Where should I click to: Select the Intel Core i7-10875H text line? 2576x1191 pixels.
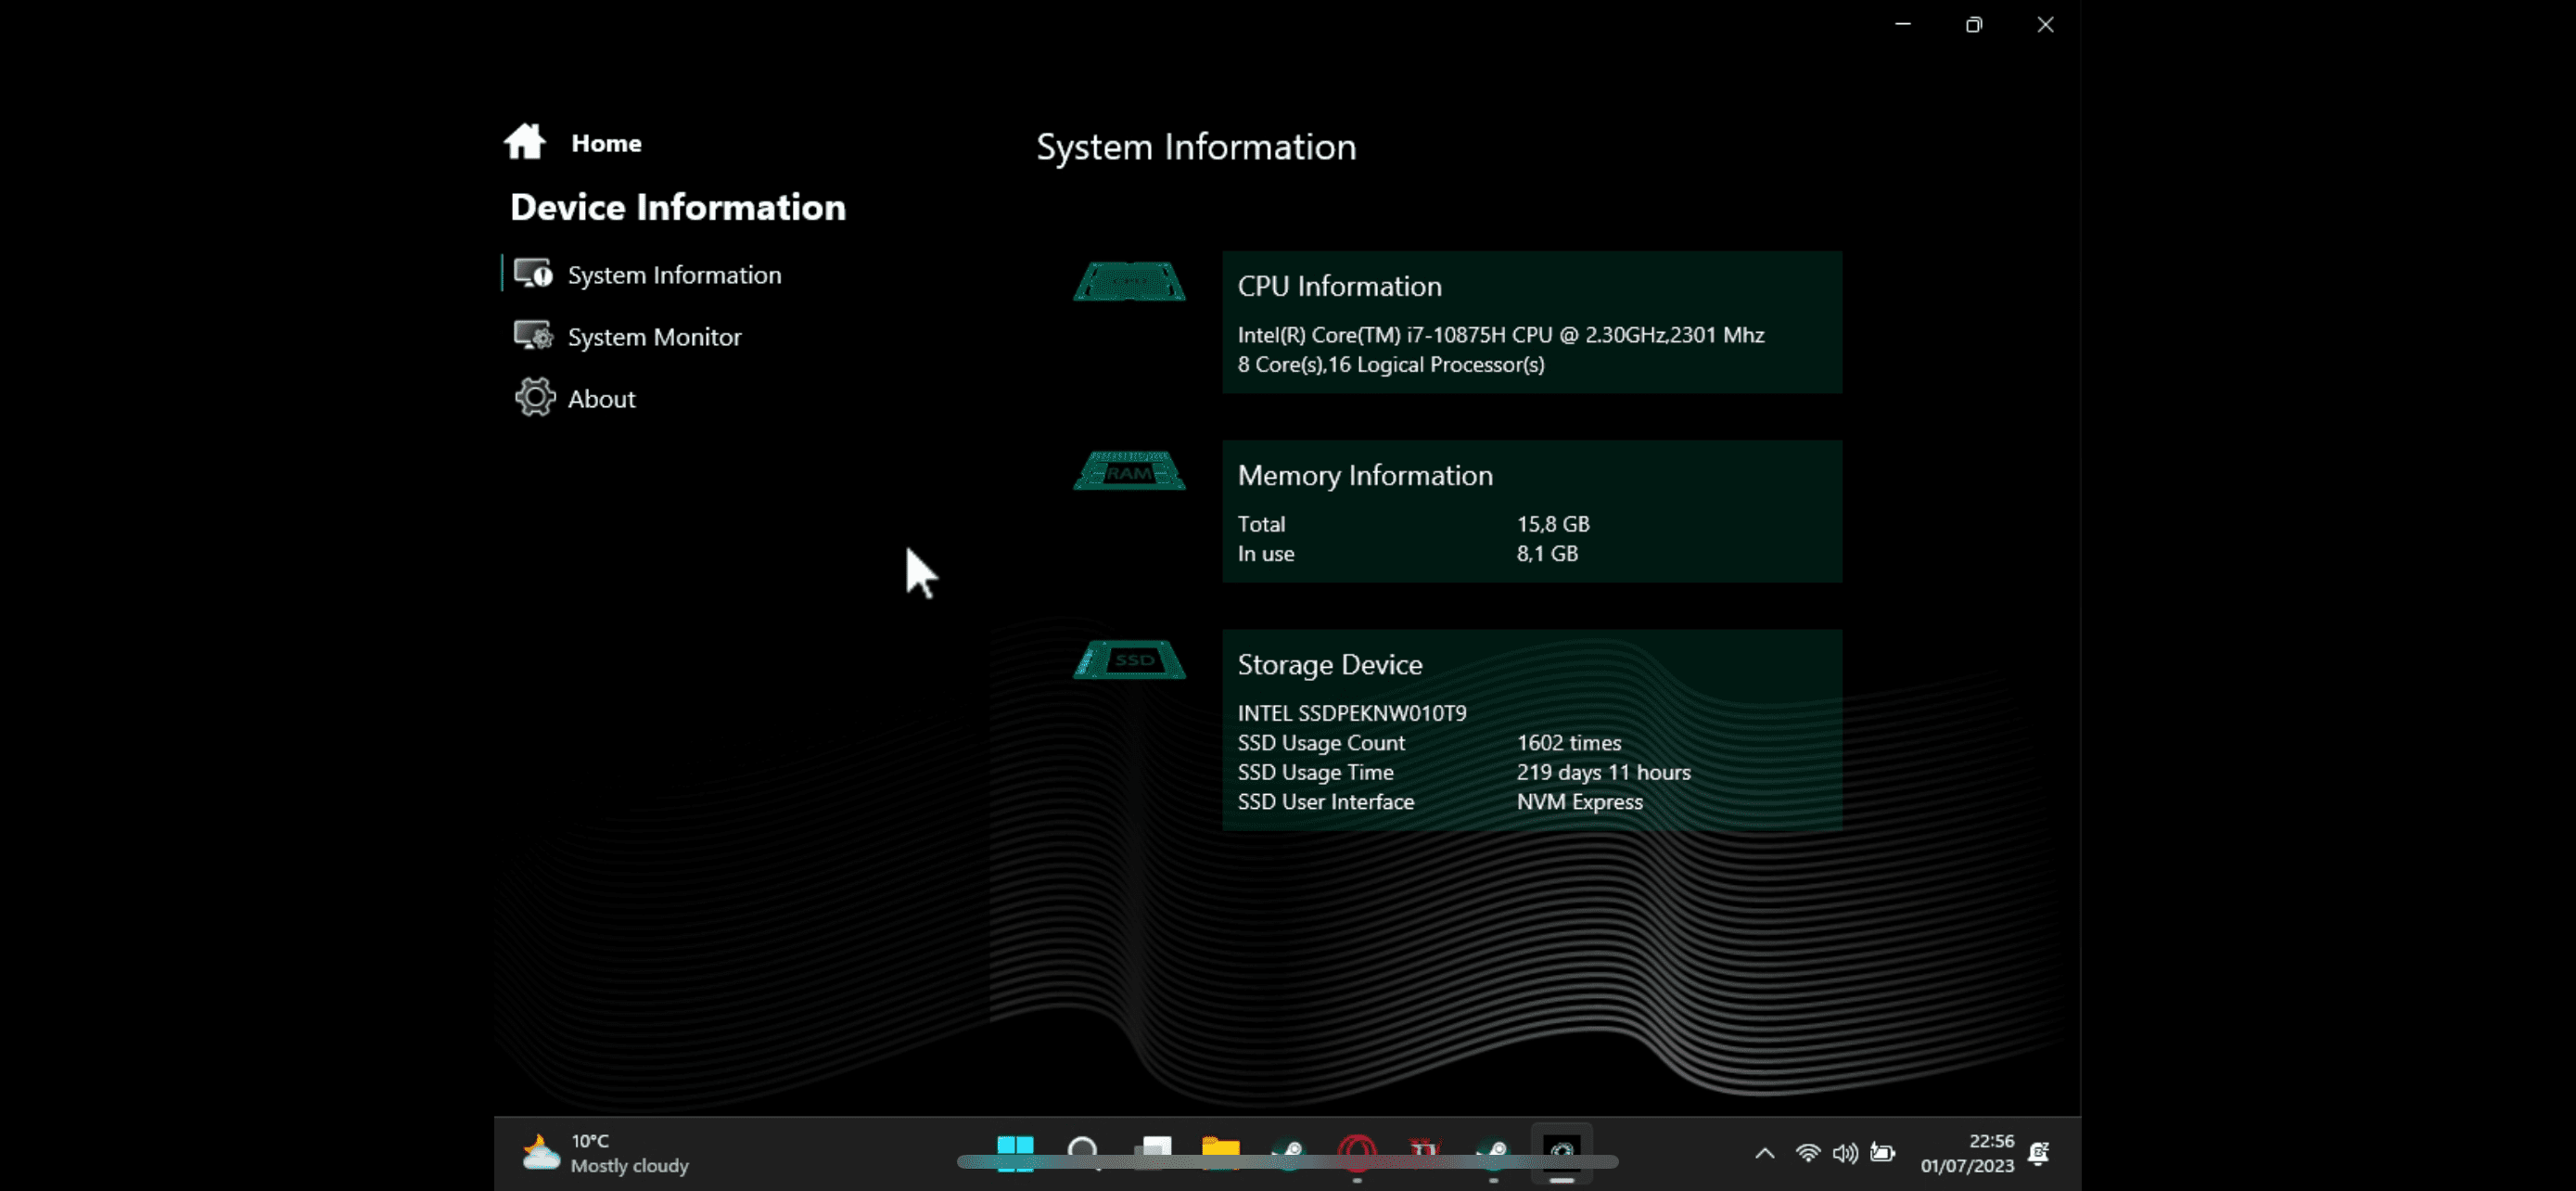point(1500,335)
